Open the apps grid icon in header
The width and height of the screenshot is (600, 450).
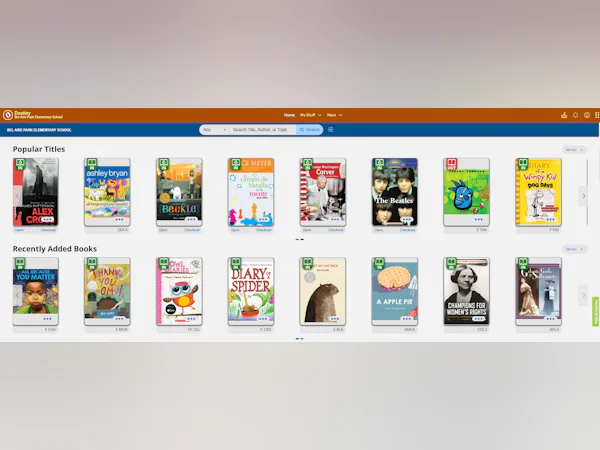click(x=597, y=115)
